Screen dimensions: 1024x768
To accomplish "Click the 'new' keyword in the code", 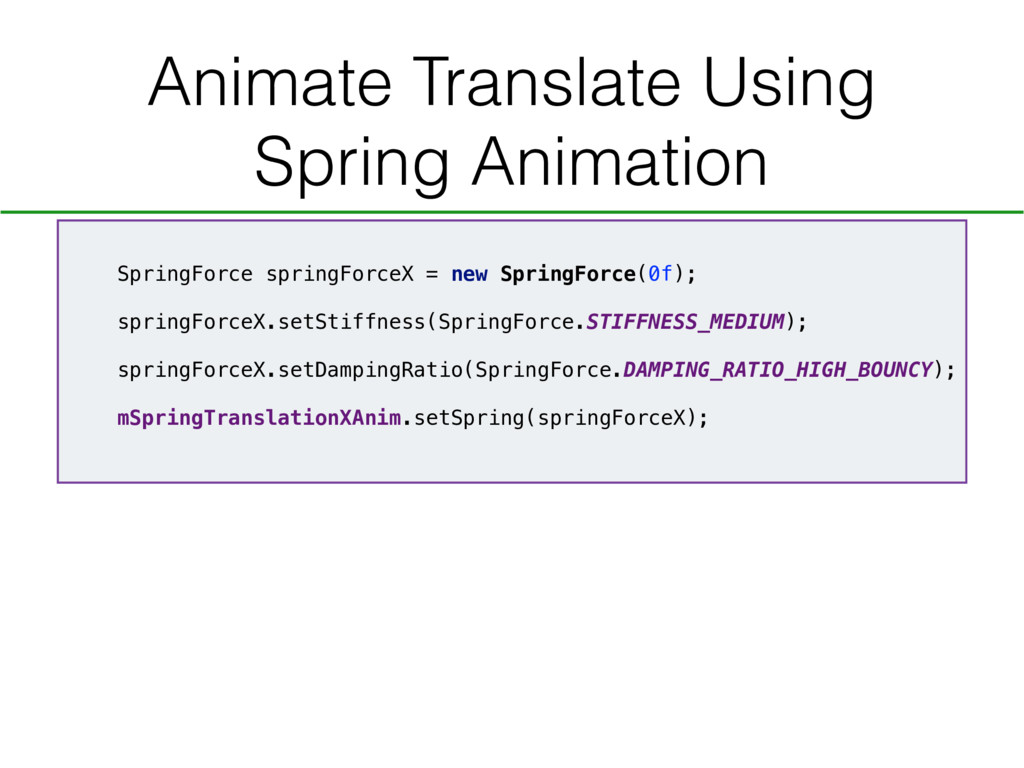I will [469, 274].
